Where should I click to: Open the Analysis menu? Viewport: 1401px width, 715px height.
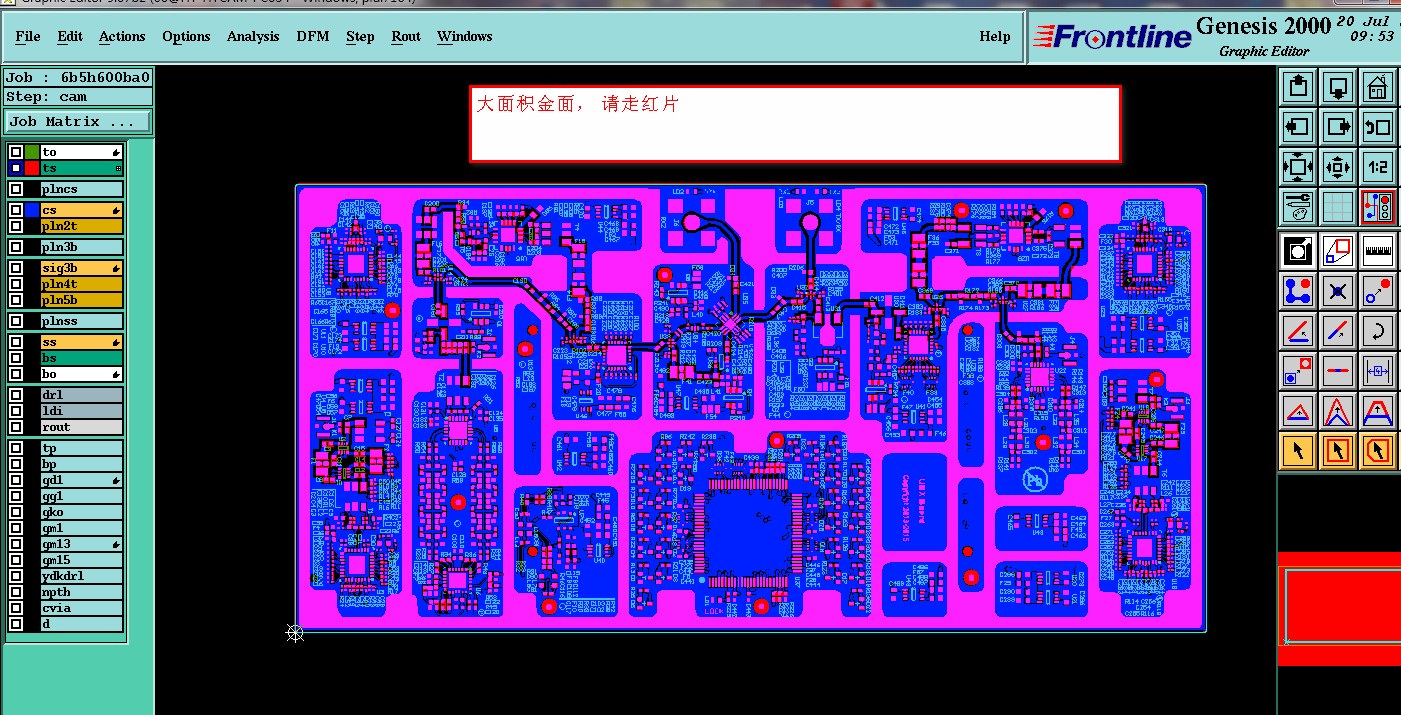click(253, 36)
